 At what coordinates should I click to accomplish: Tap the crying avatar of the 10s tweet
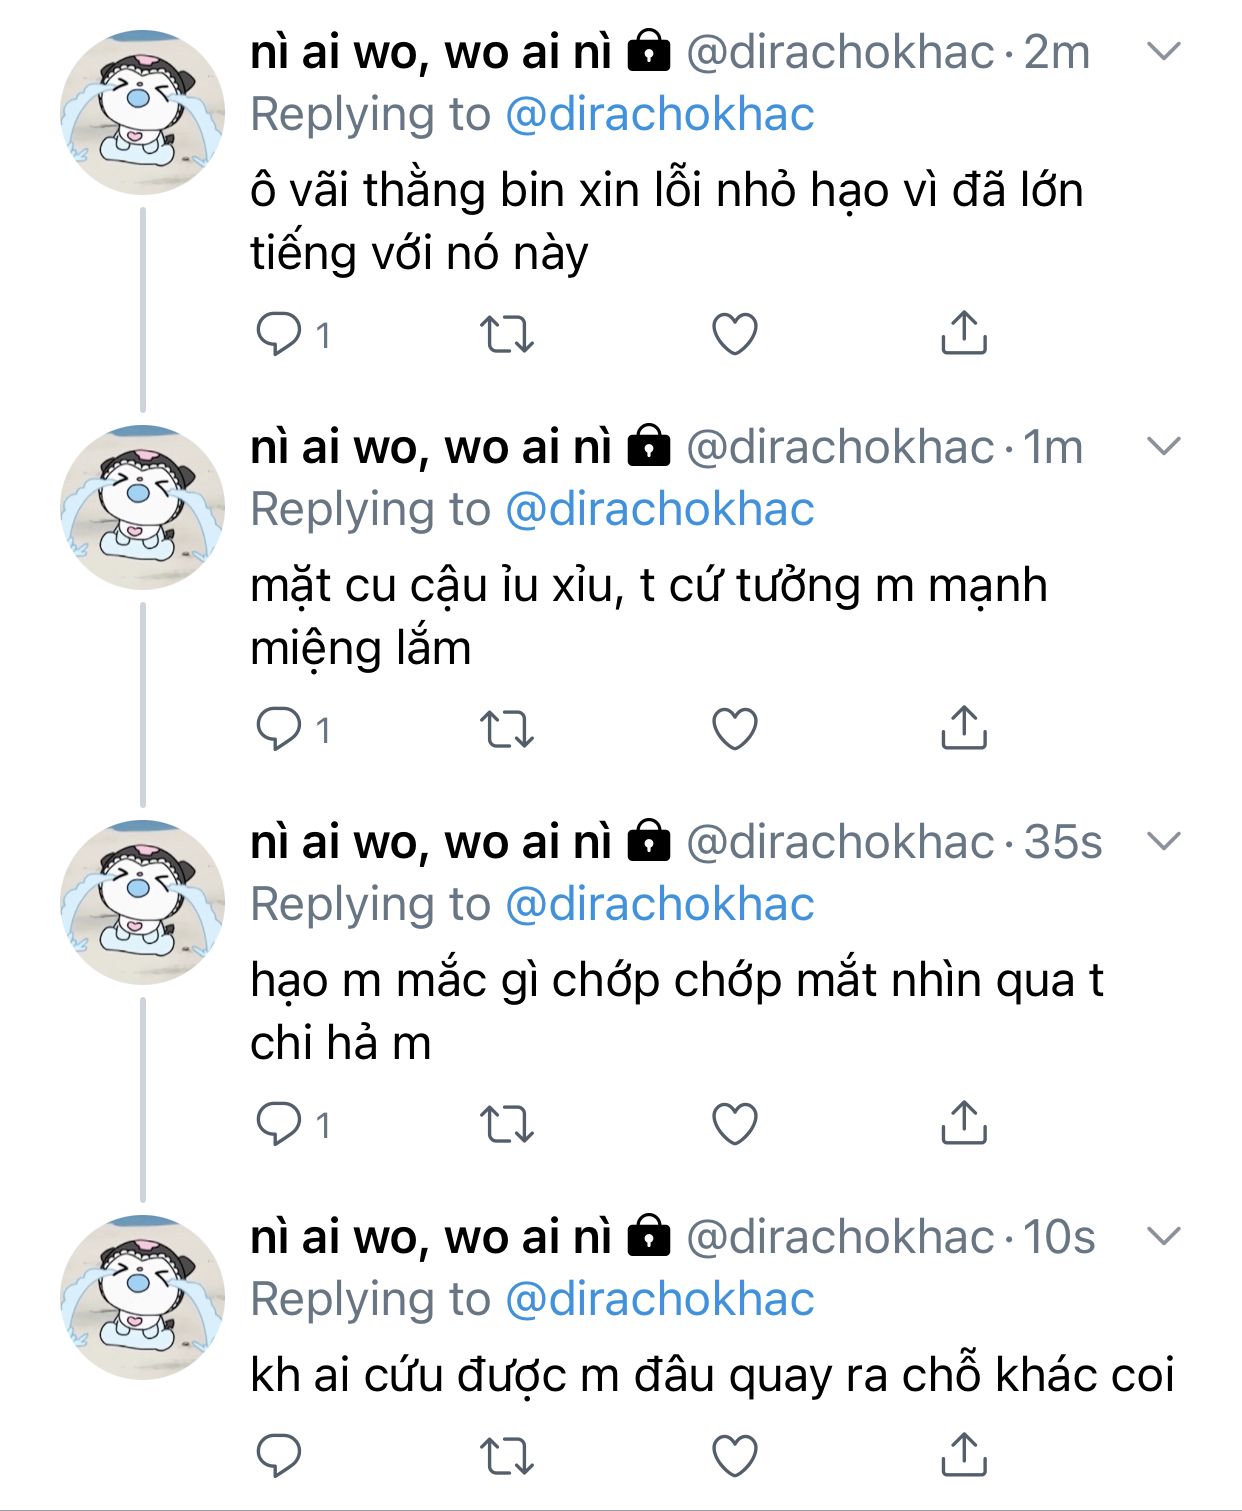[142, 1297]
